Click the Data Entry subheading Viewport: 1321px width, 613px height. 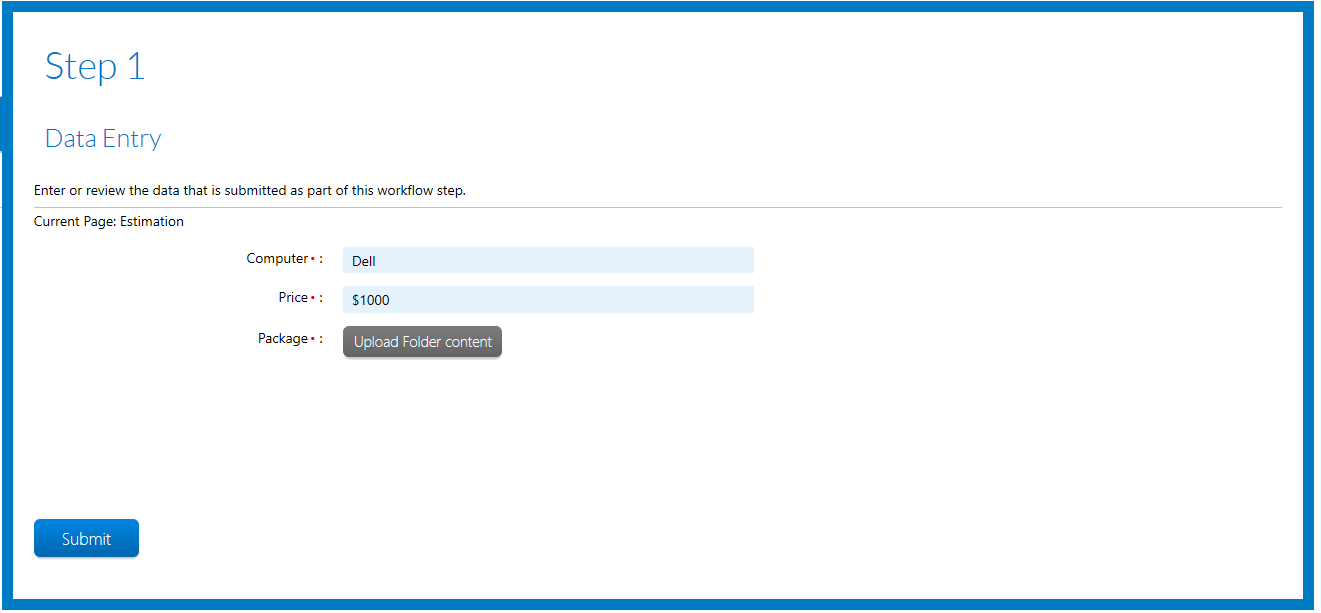coord(103,139)
